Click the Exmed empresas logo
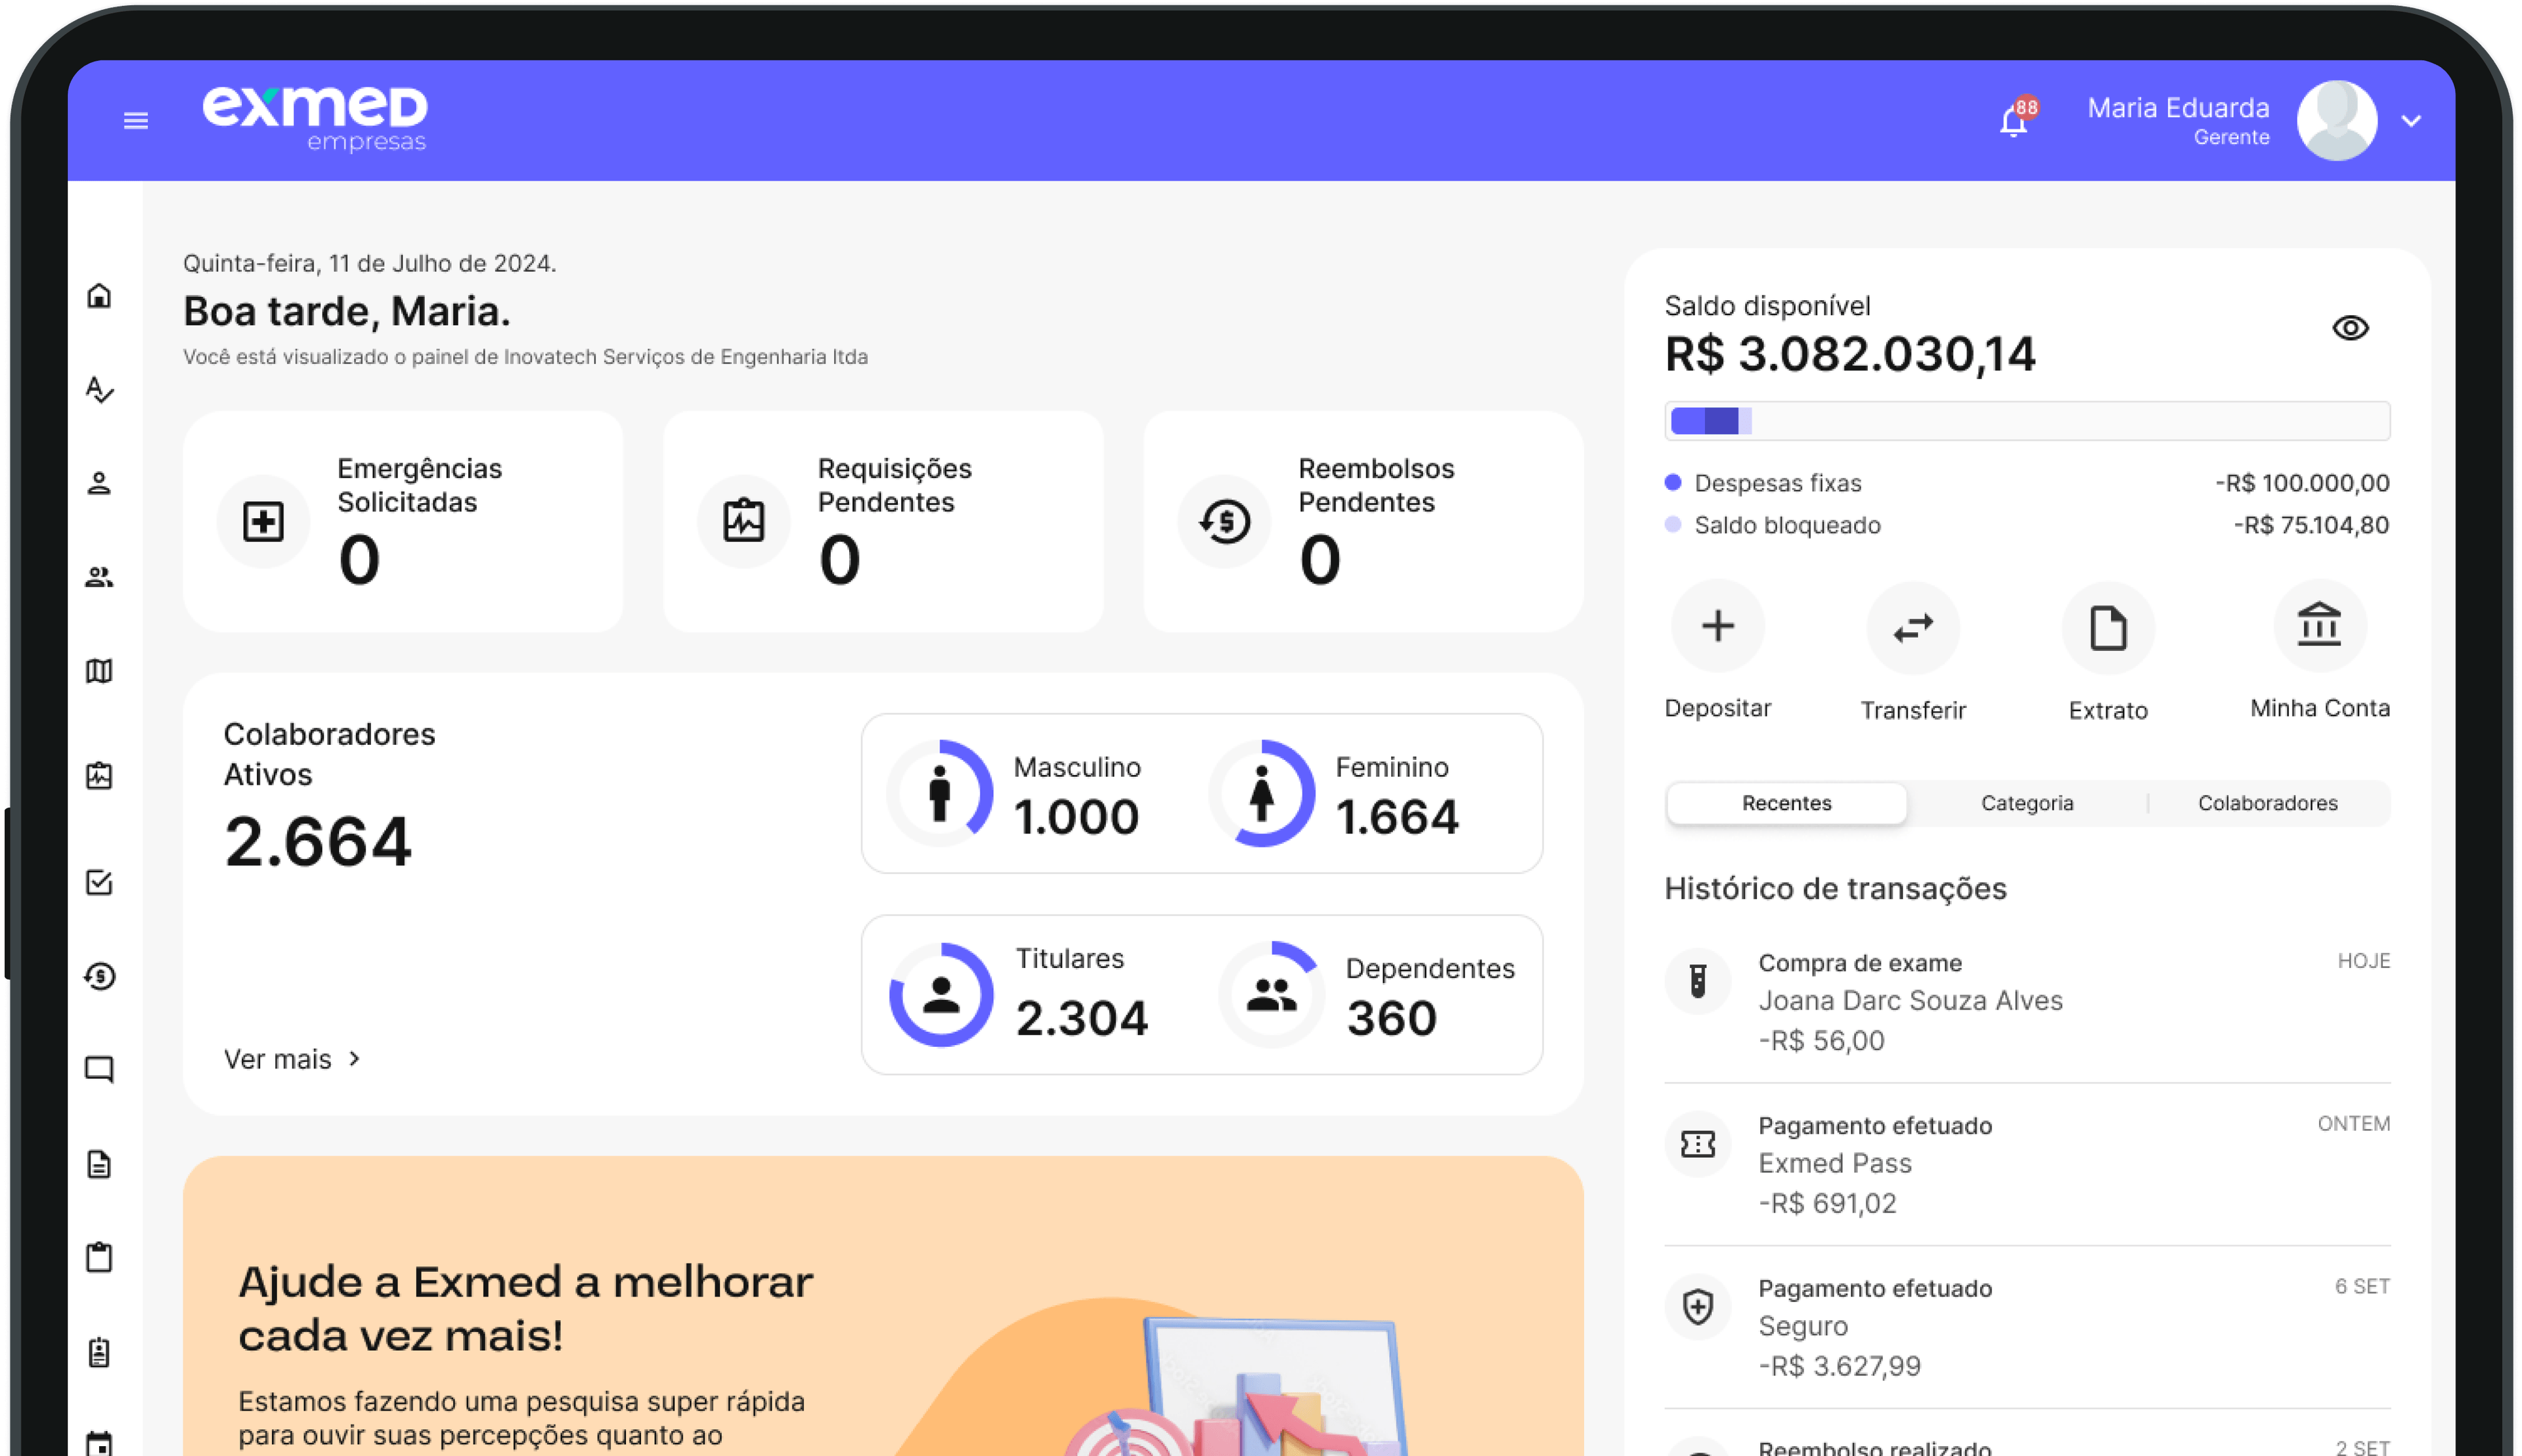Viewport: 2522px width, 1456px height. 315,119
